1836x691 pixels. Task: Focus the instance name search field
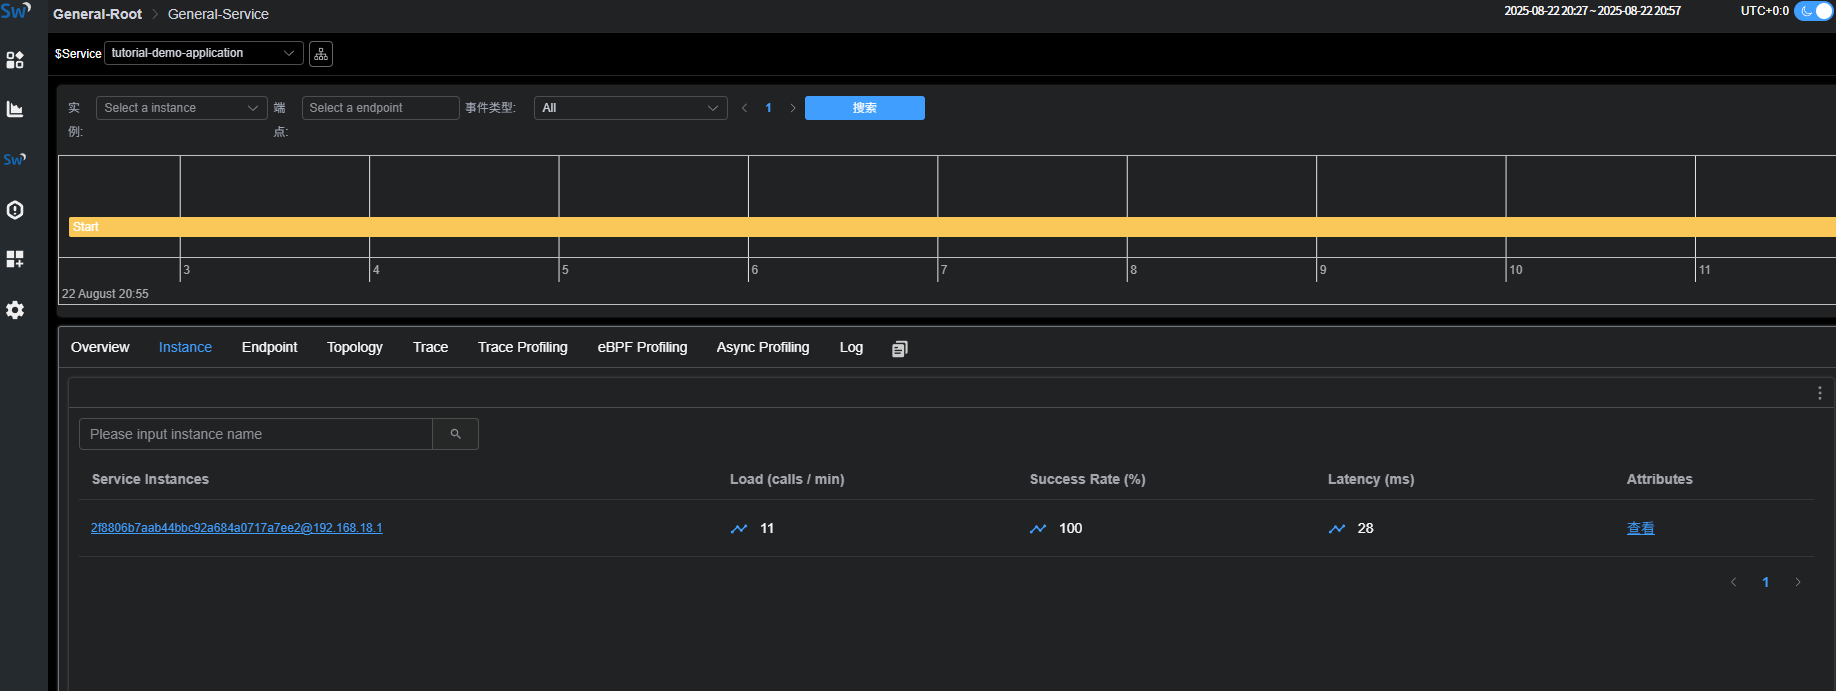(x=256, y=434)
